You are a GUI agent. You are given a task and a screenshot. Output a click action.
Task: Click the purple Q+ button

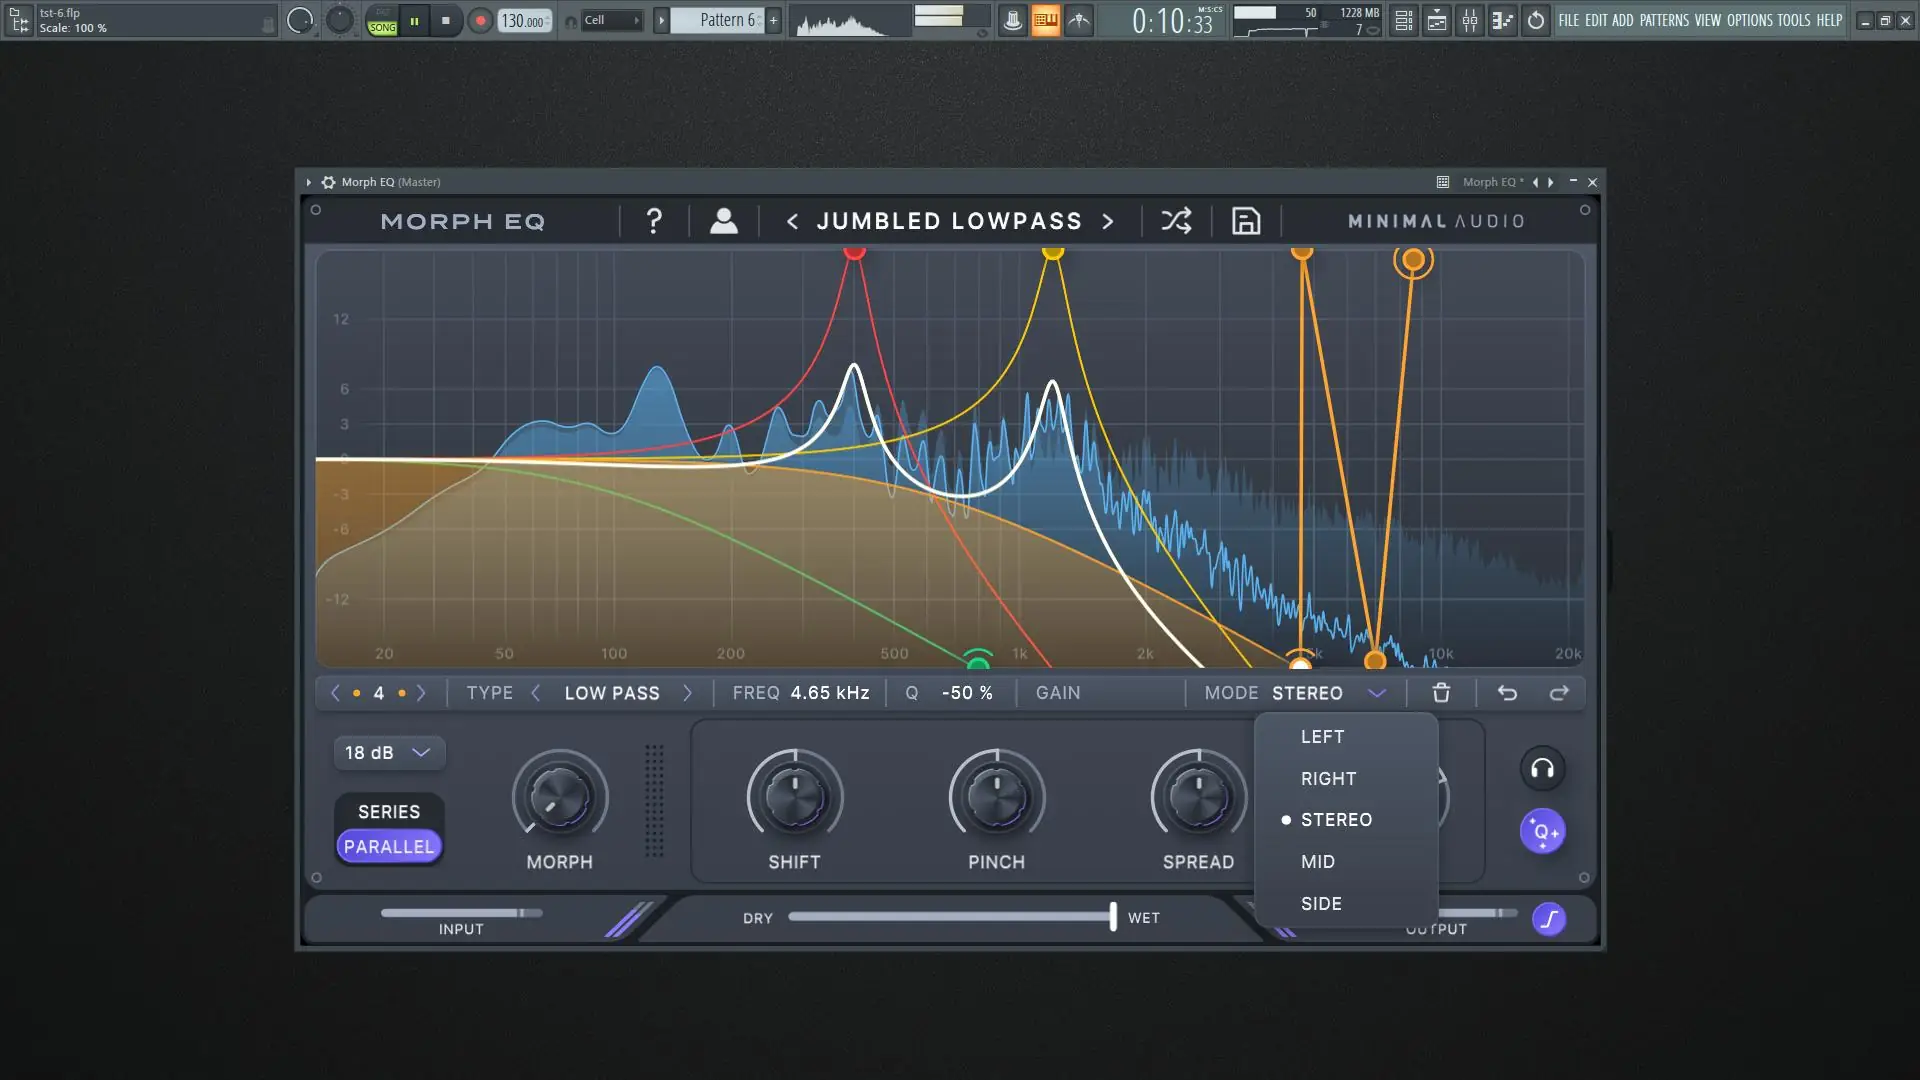point(1542,832)
